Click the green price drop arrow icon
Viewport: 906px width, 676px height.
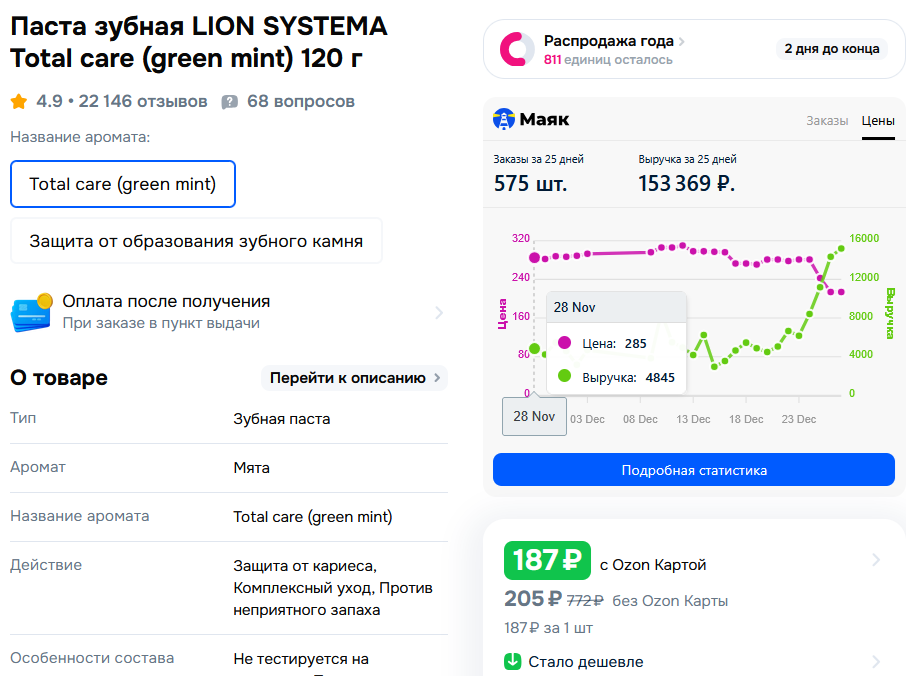tap(513, 661)
